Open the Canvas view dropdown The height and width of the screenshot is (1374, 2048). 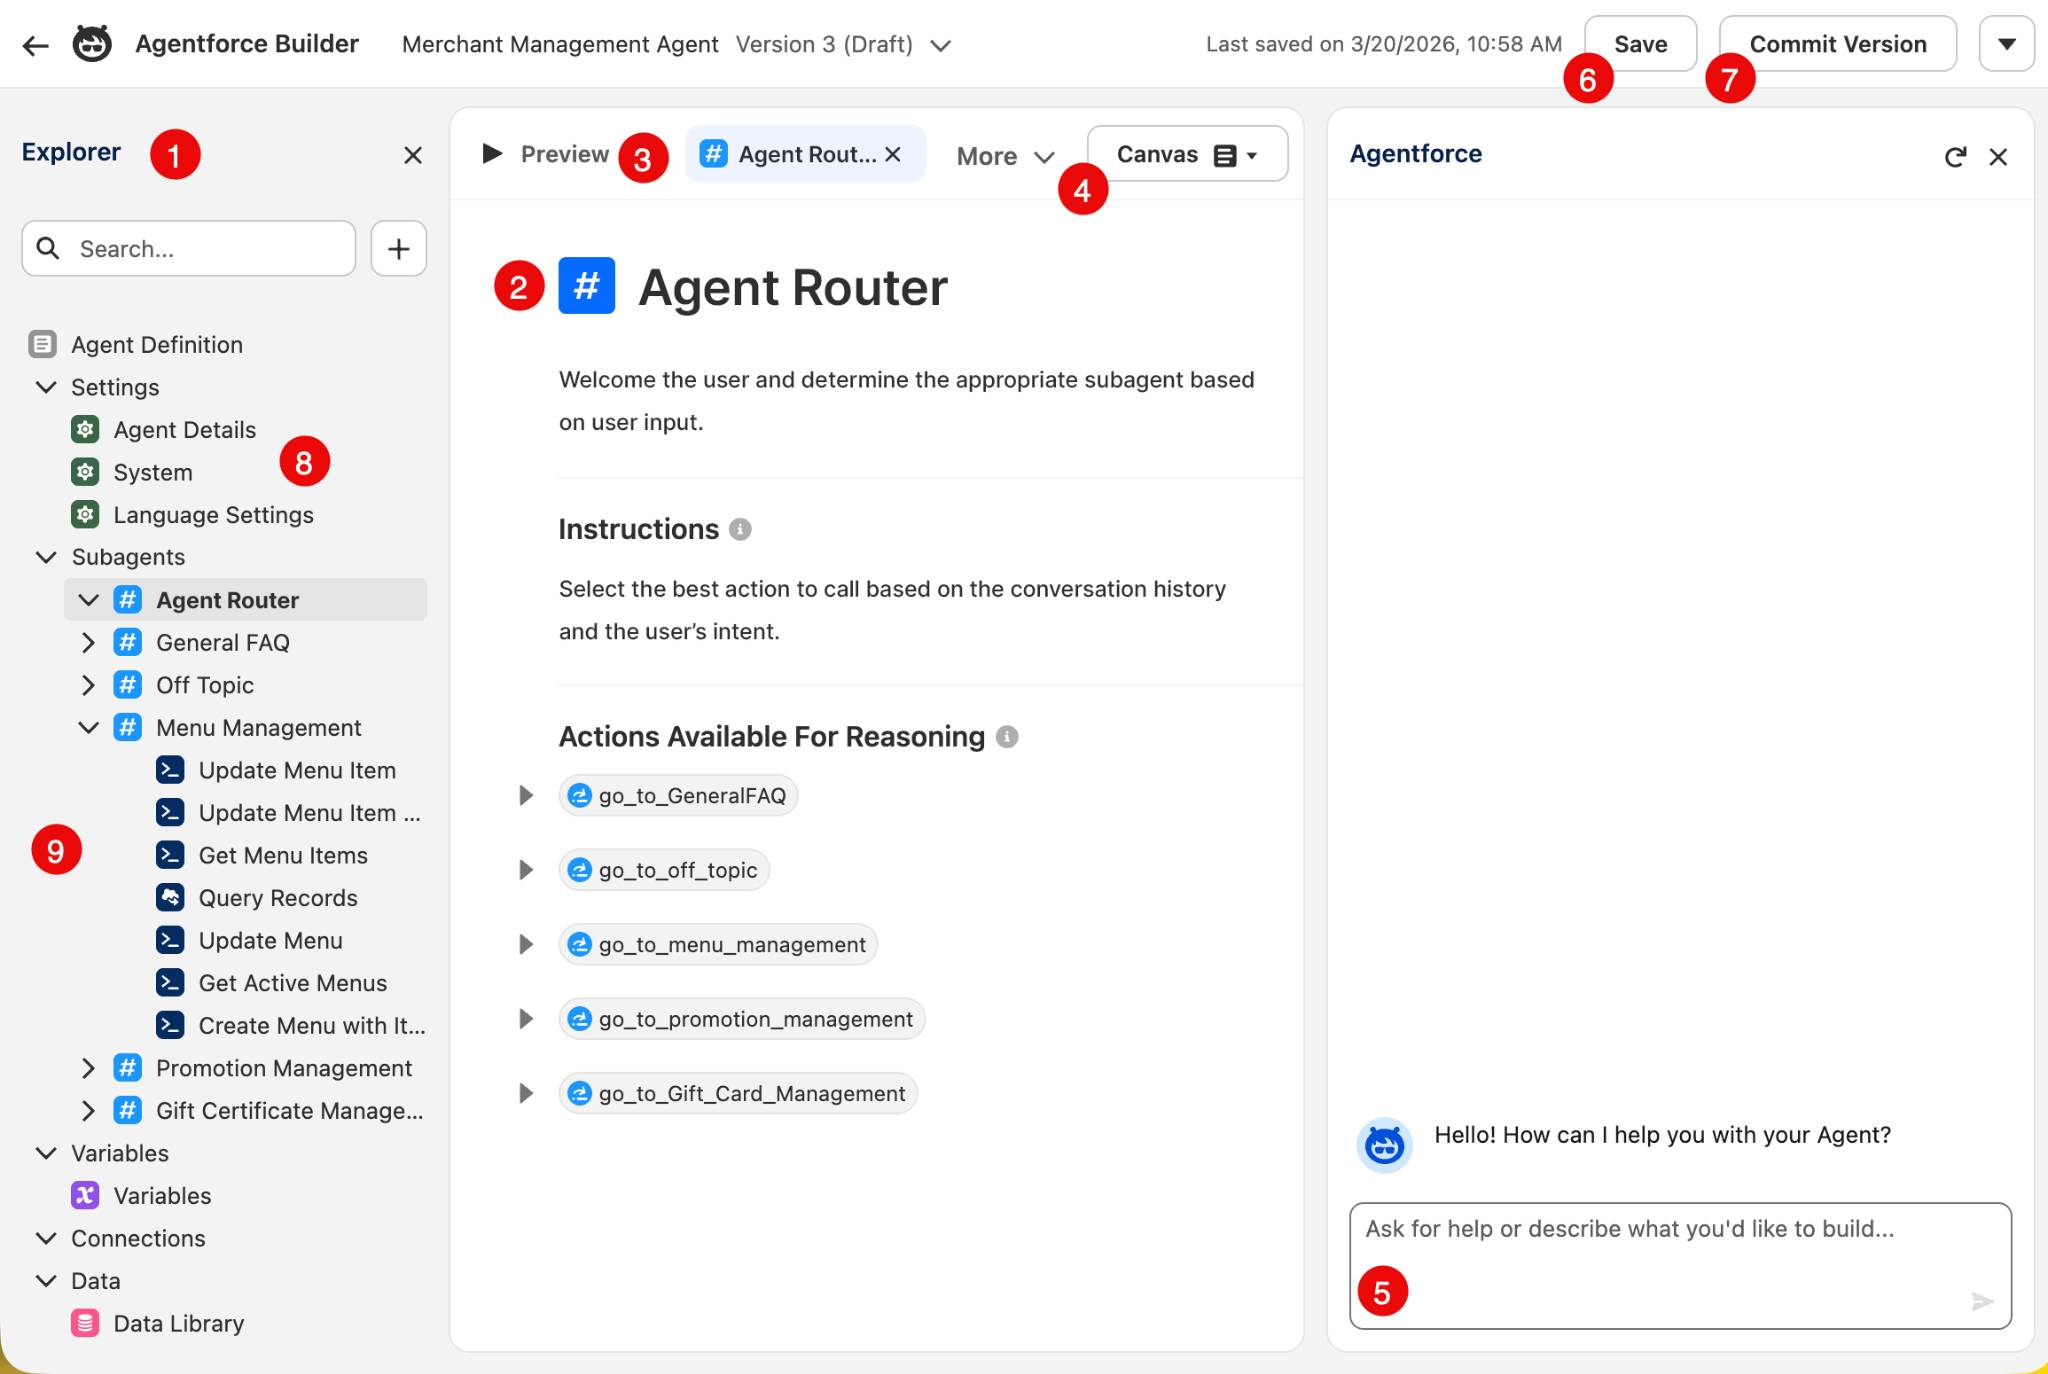pyautogui.click(x=1187, y=154)
